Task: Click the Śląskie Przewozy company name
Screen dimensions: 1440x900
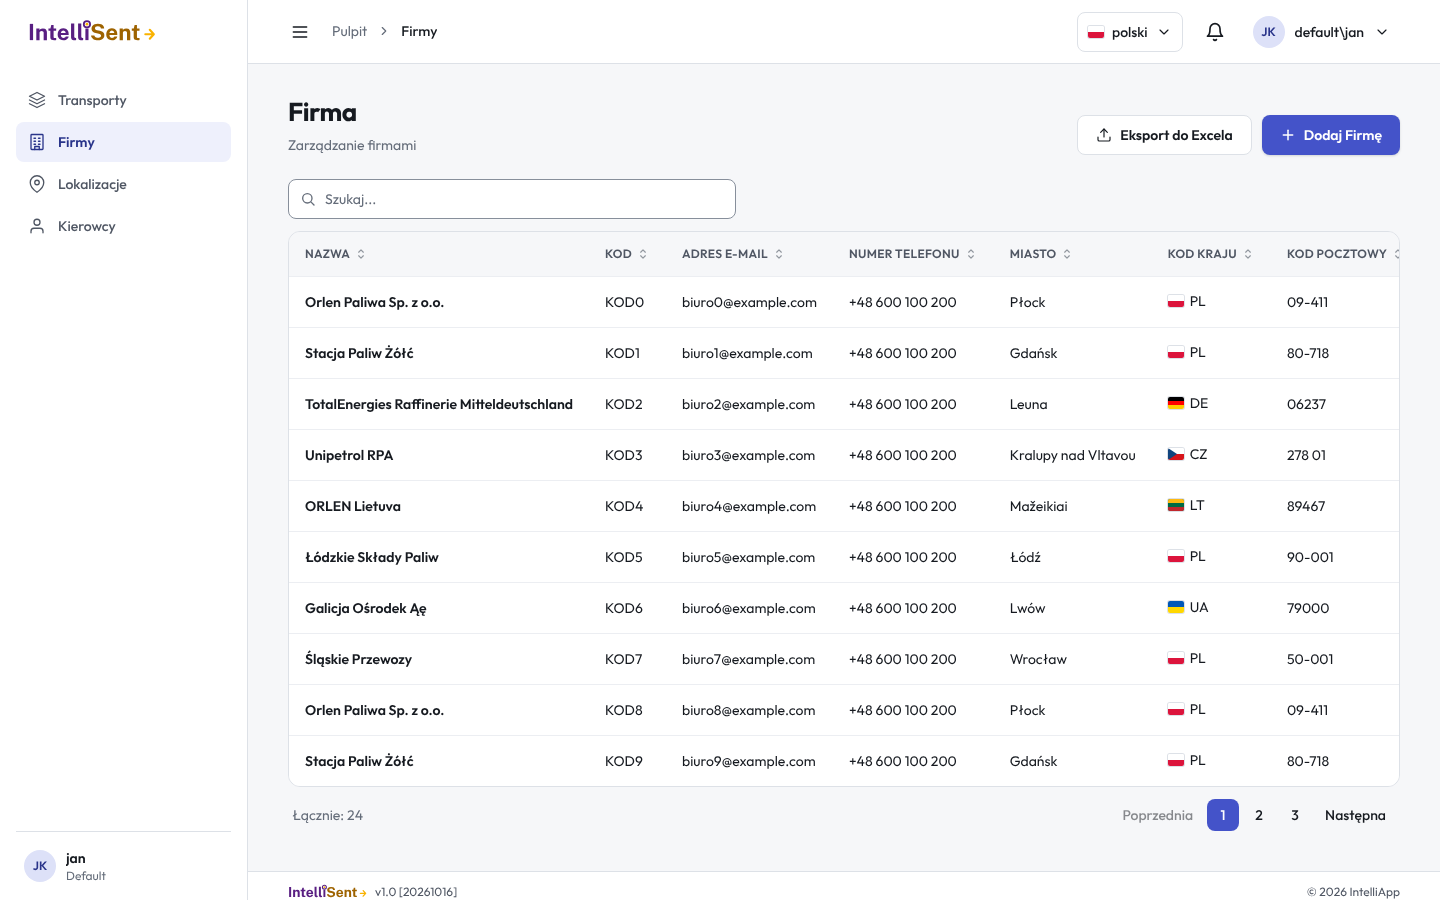Action: (x=358, y=659)
